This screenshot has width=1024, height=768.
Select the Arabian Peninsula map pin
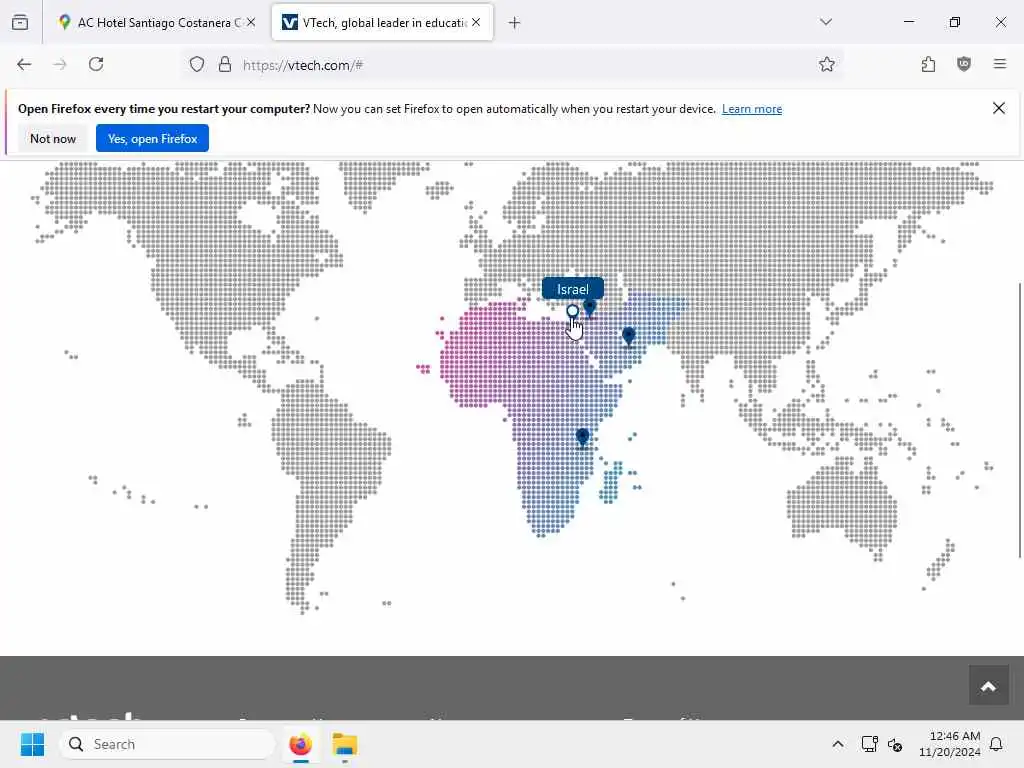point(628,336)
